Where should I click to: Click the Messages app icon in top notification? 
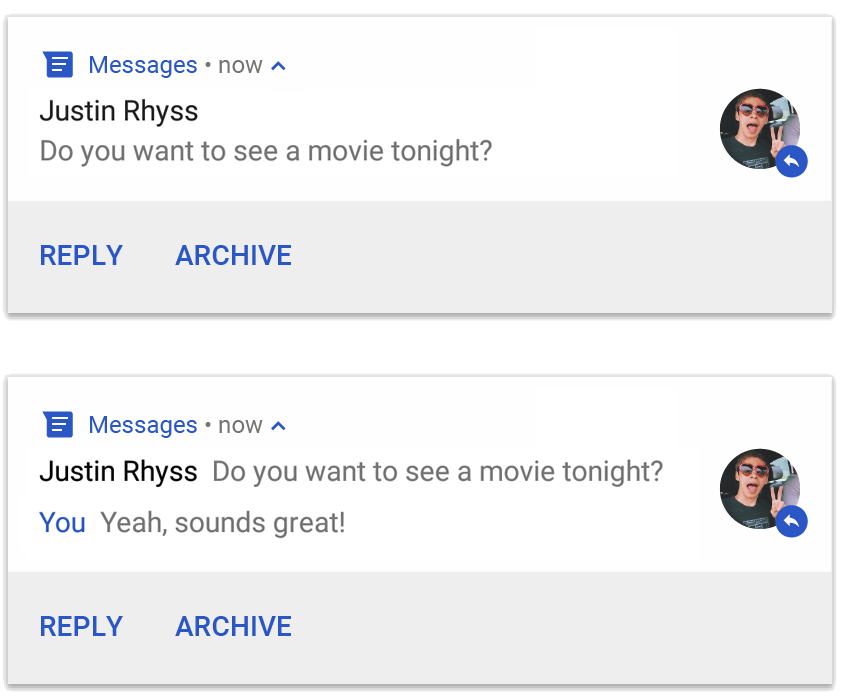58,64
